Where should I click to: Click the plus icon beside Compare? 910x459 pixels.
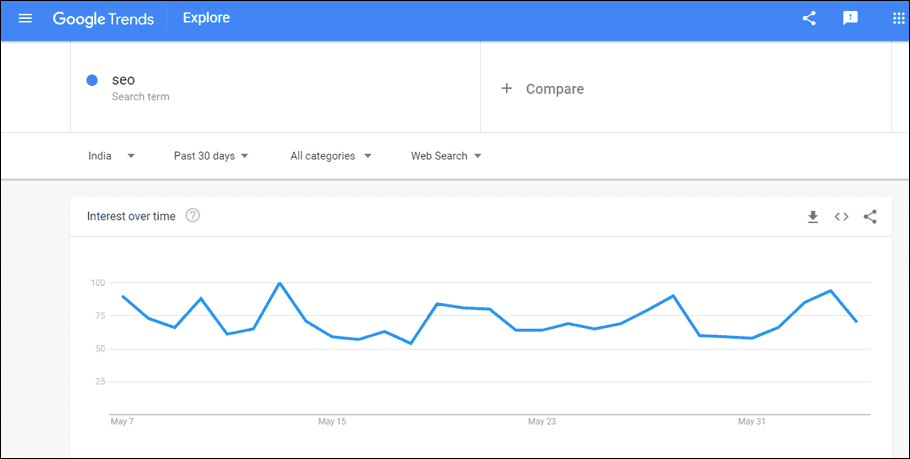tap(507, 89)
